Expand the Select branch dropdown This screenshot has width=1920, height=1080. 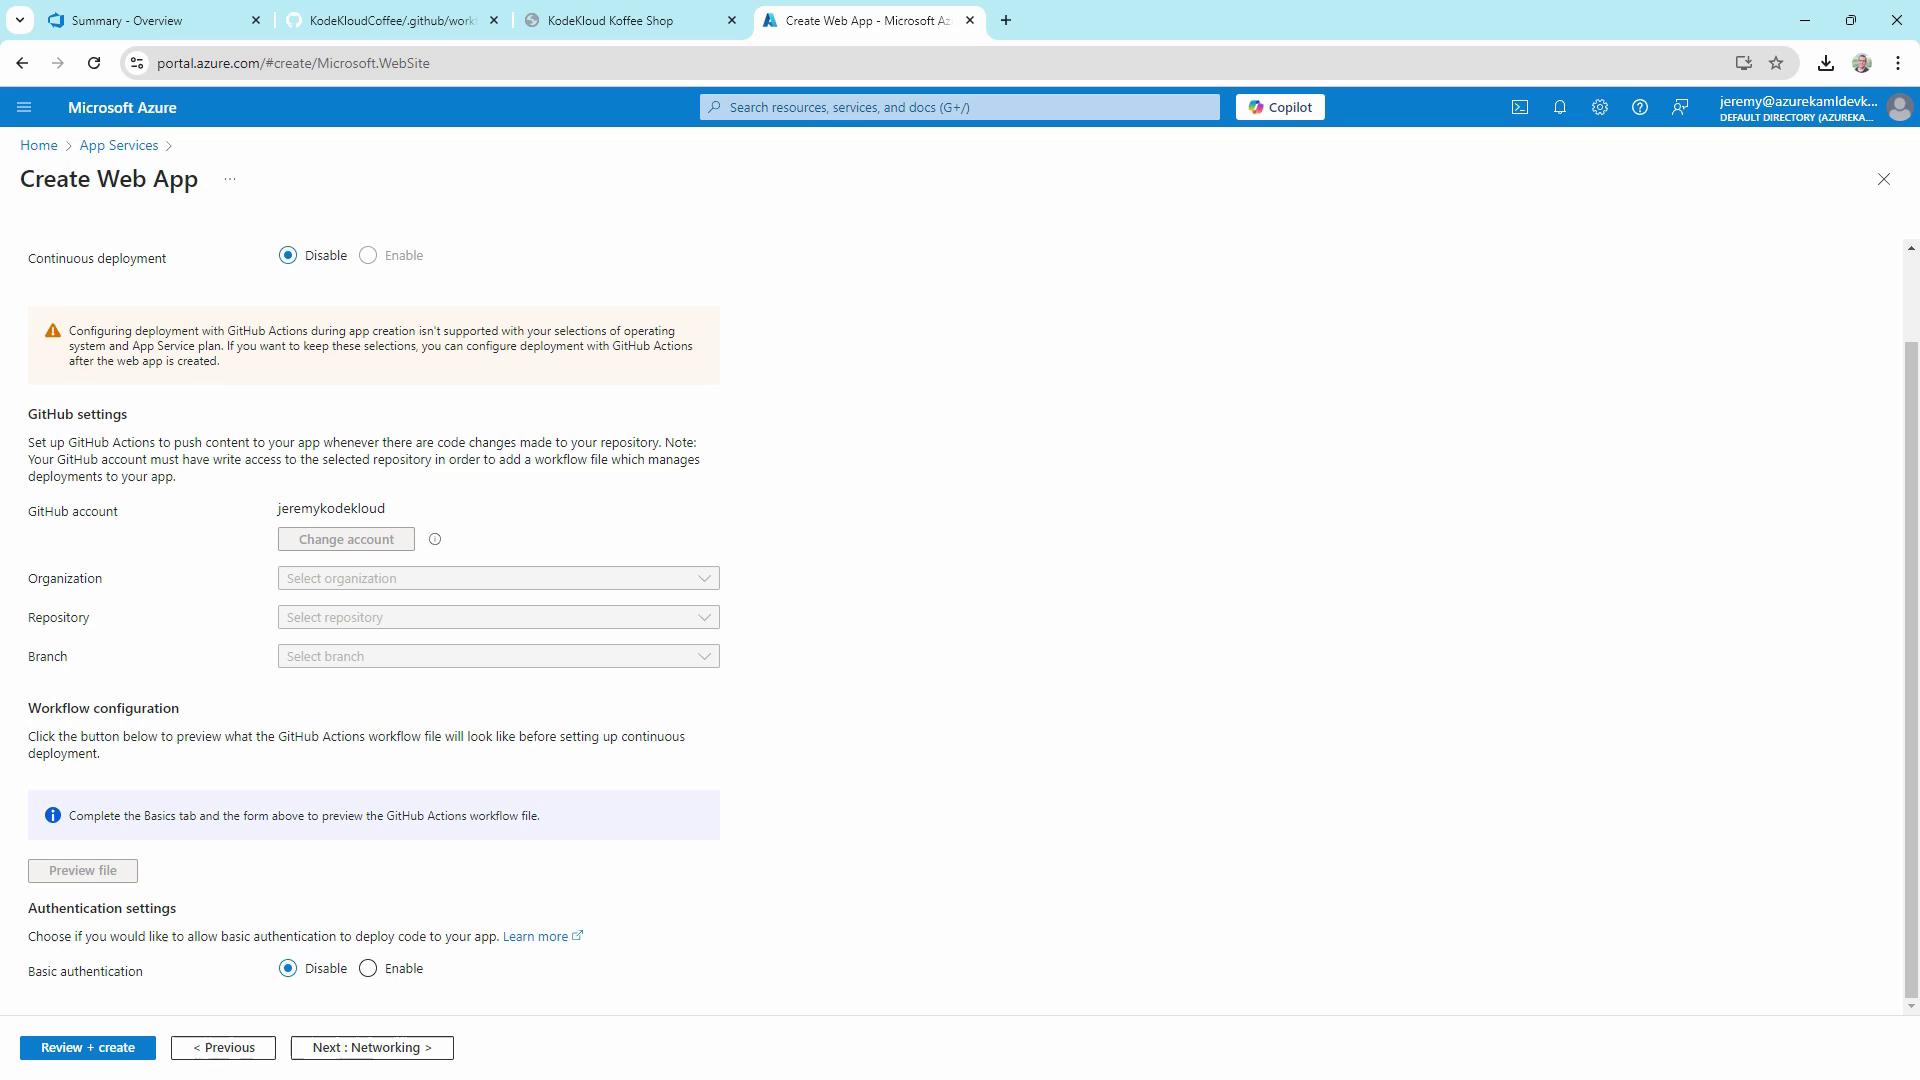[x=498, y=656]
